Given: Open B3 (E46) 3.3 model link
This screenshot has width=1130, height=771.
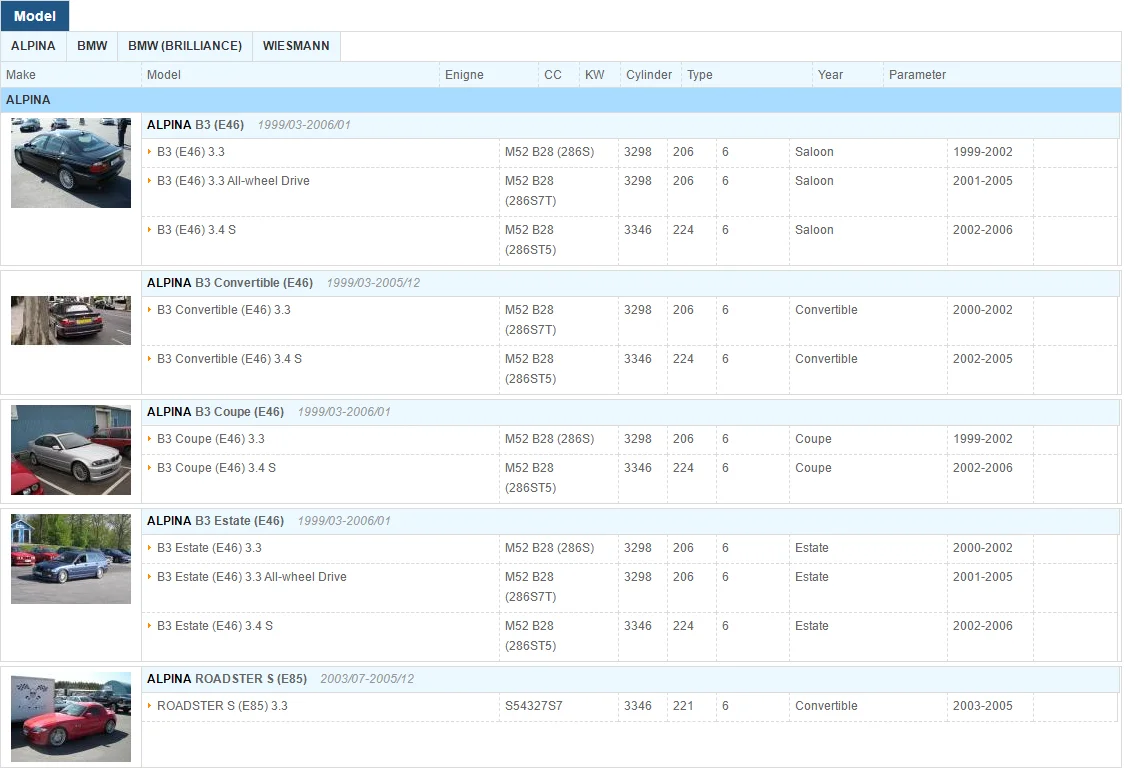Looking at the screenshot, I should [191, 152].
